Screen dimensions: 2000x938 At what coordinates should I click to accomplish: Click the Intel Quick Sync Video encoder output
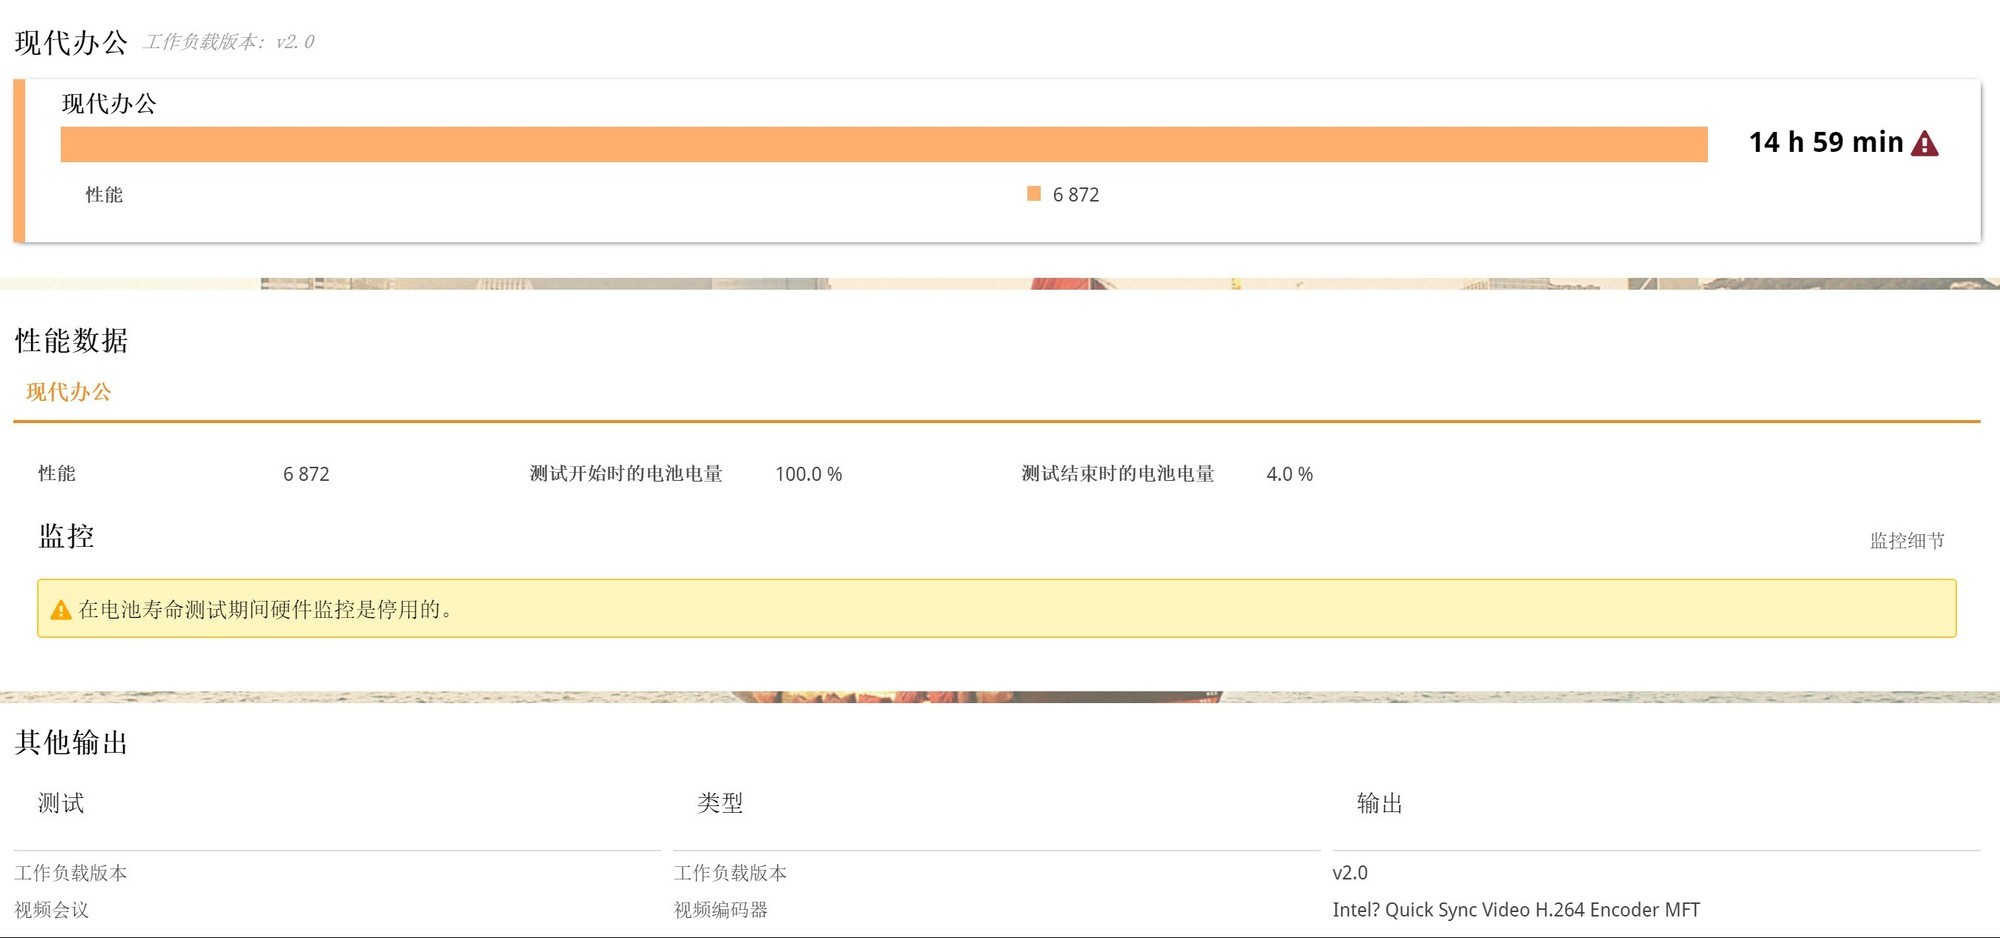coord(1515,910)
